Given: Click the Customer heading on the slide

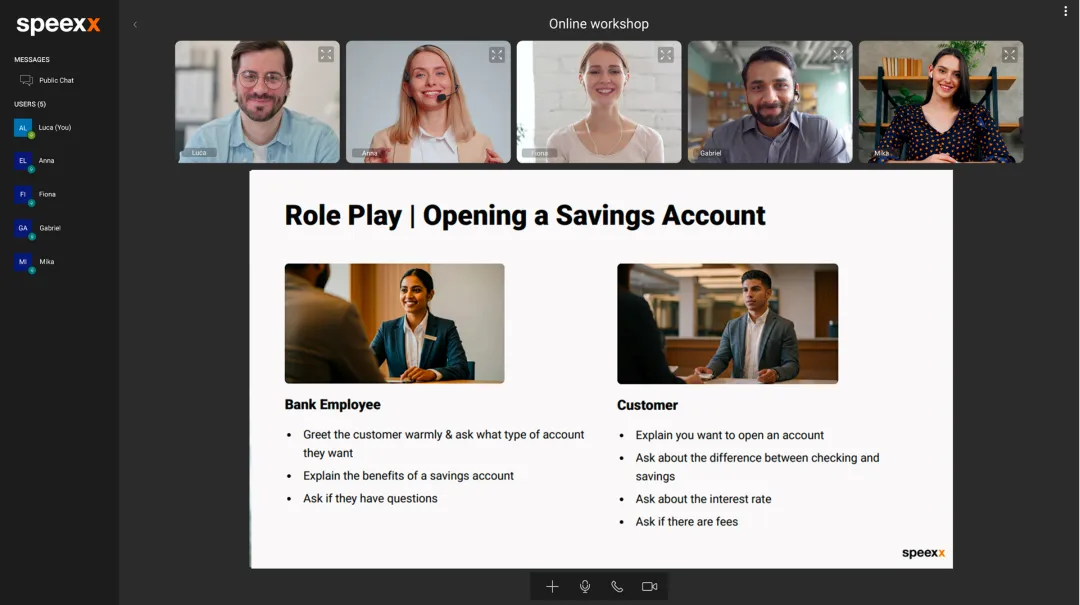Looking at the screenshot, I should [x=647, y=405].
